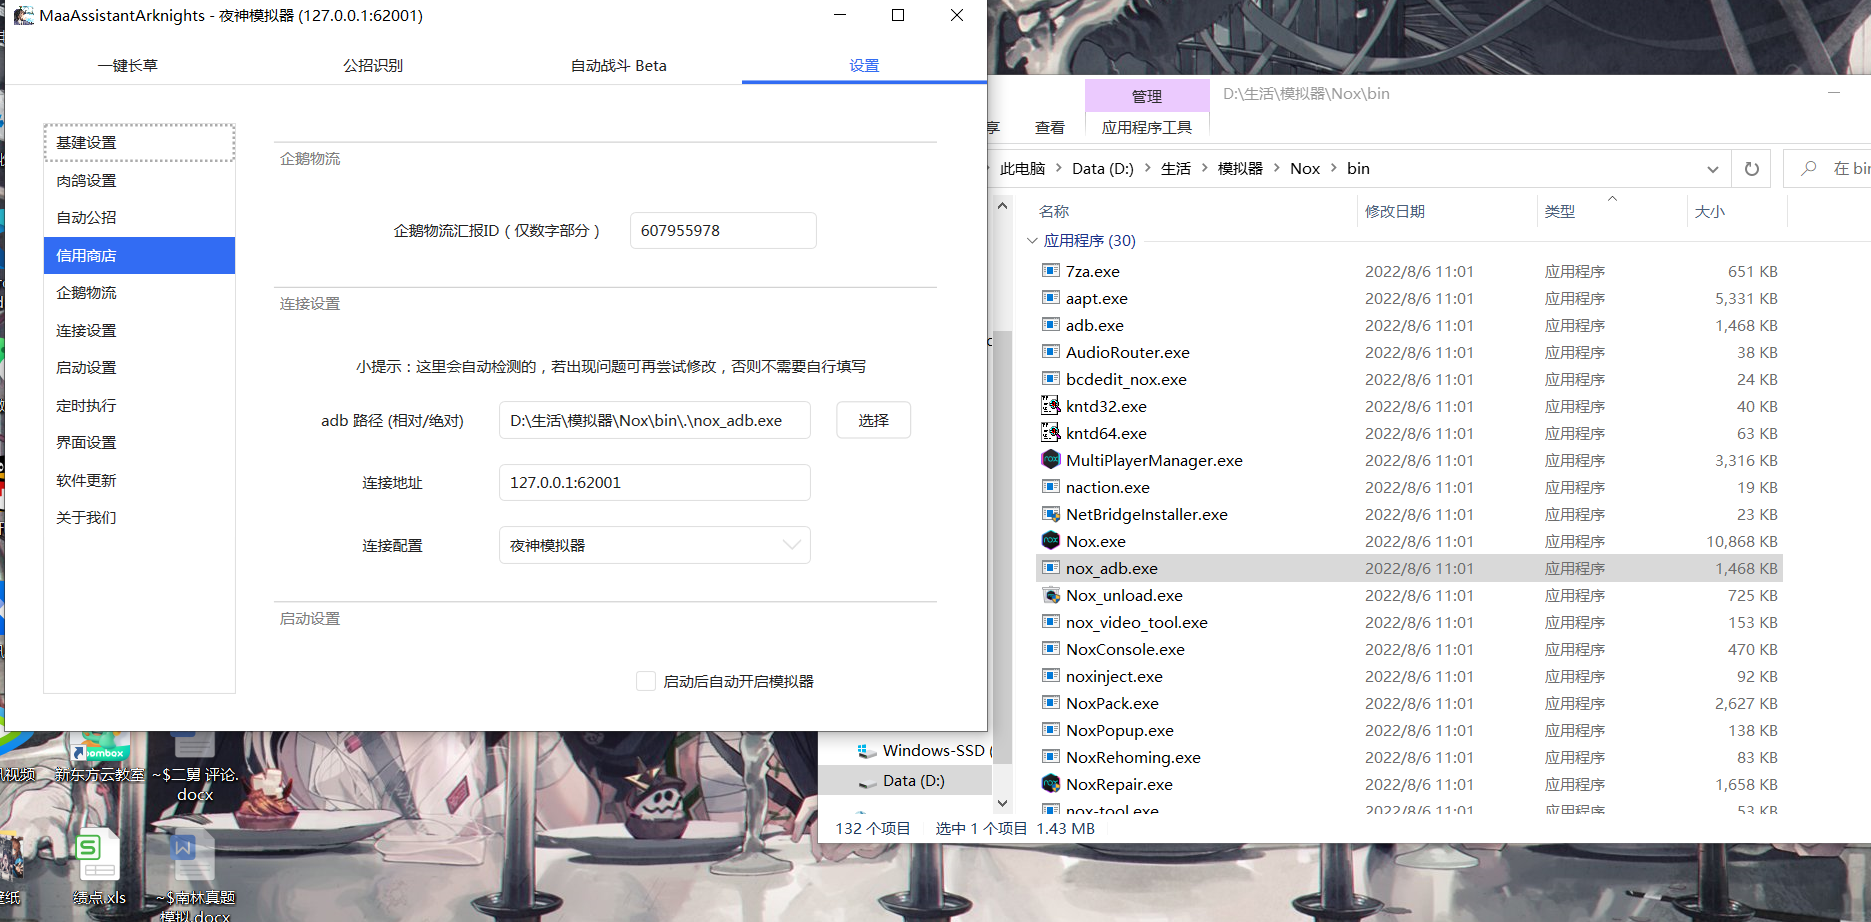Select 基建设置 in settings sidebar
1871x922 pixels.
139,143
